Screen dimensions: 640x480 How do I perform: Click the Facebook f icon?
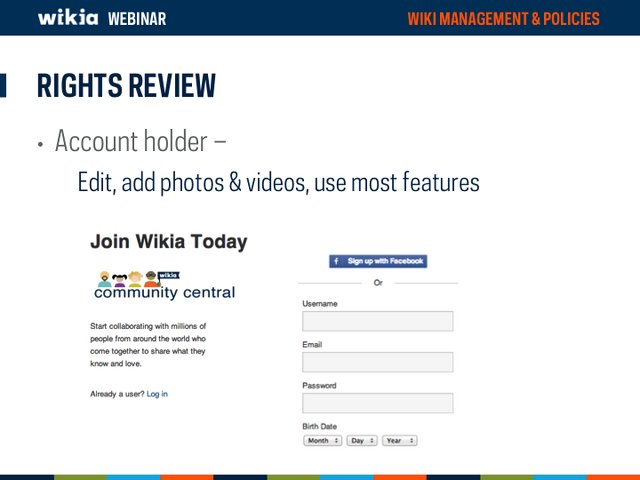pyautogui.click(x=336, y=261)
